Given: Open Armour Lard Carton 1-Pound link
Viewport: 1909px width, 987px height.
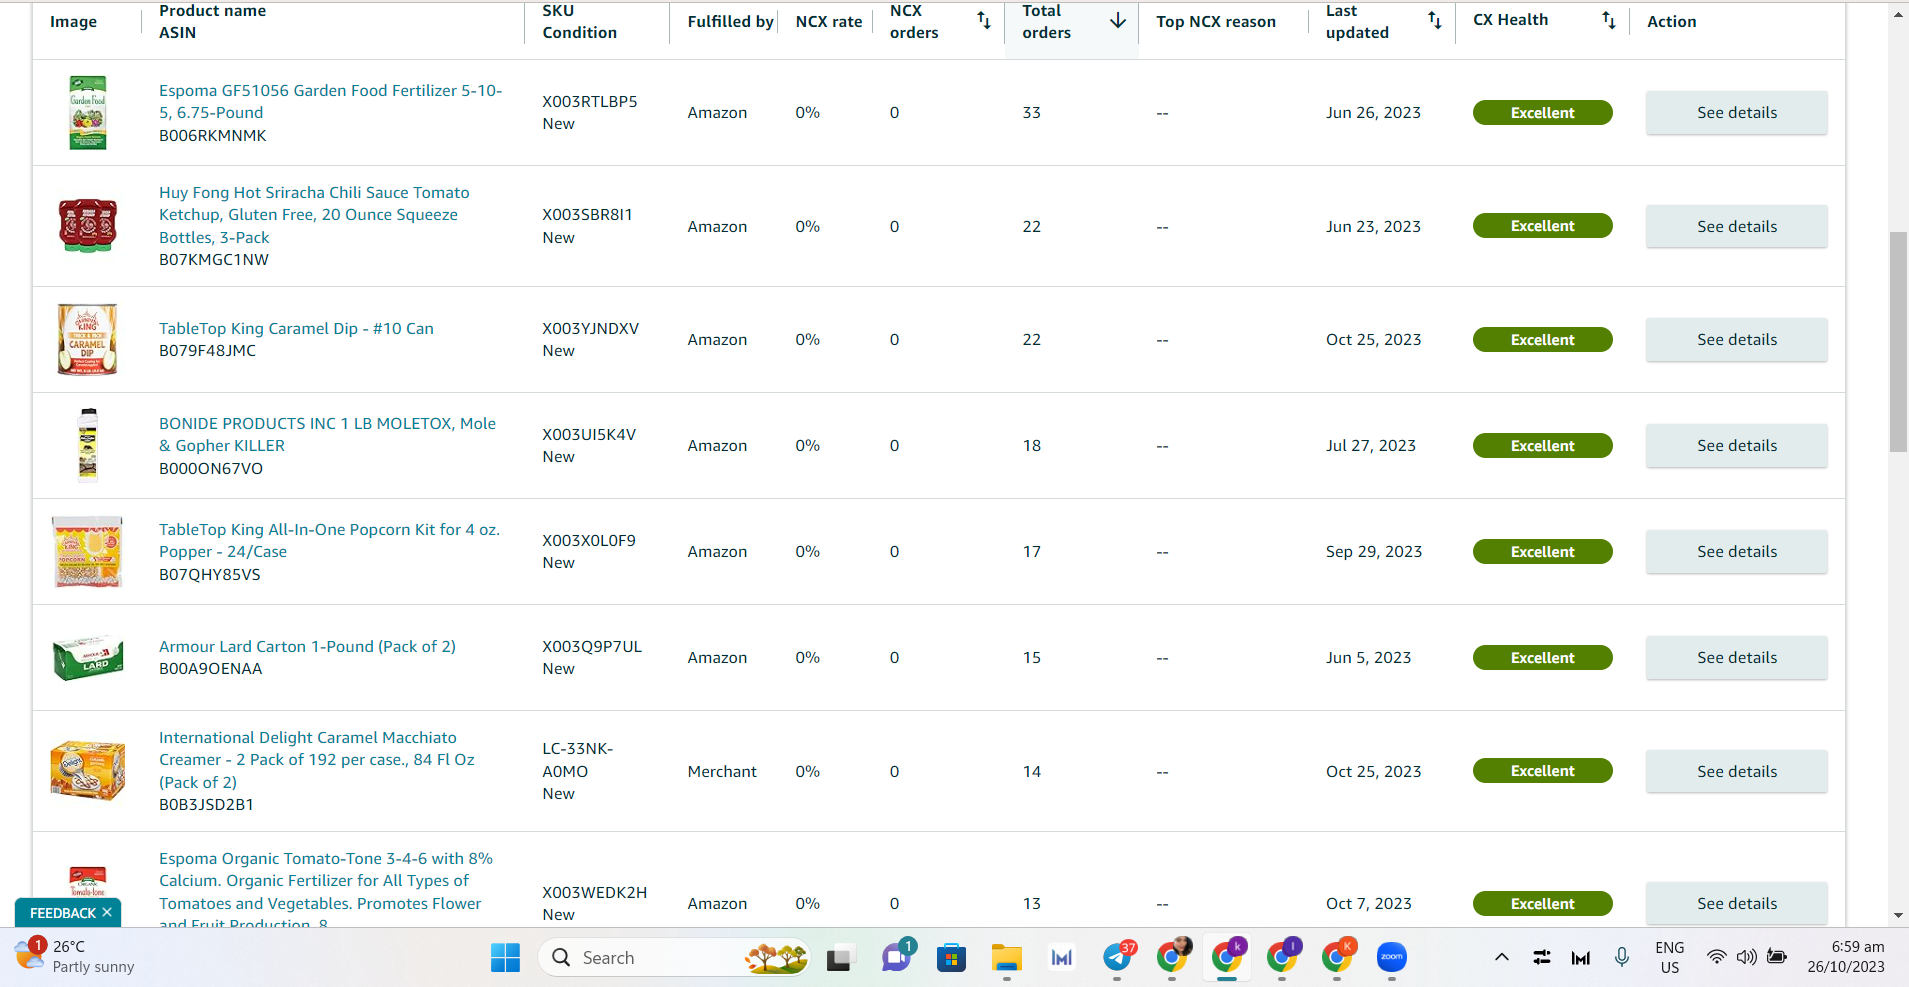Looking at the screenshot, I should 307,646.
